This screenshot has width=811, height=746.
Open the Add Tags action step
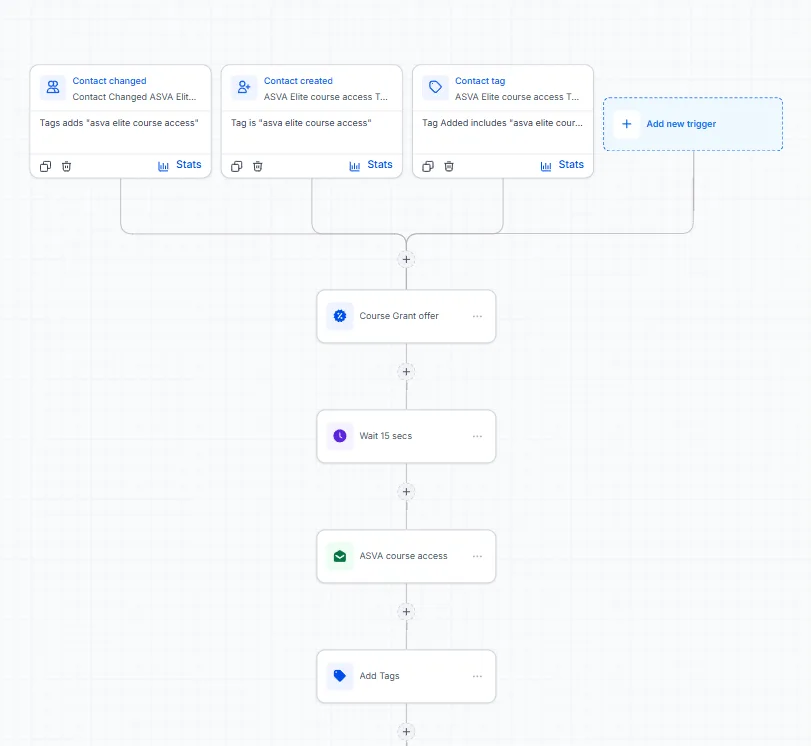[x=406, y=676]
